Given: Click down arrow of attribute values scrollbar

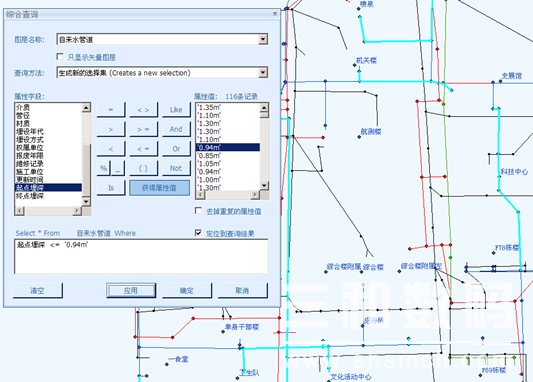Looking at the screenshot, I should (264, 186).
